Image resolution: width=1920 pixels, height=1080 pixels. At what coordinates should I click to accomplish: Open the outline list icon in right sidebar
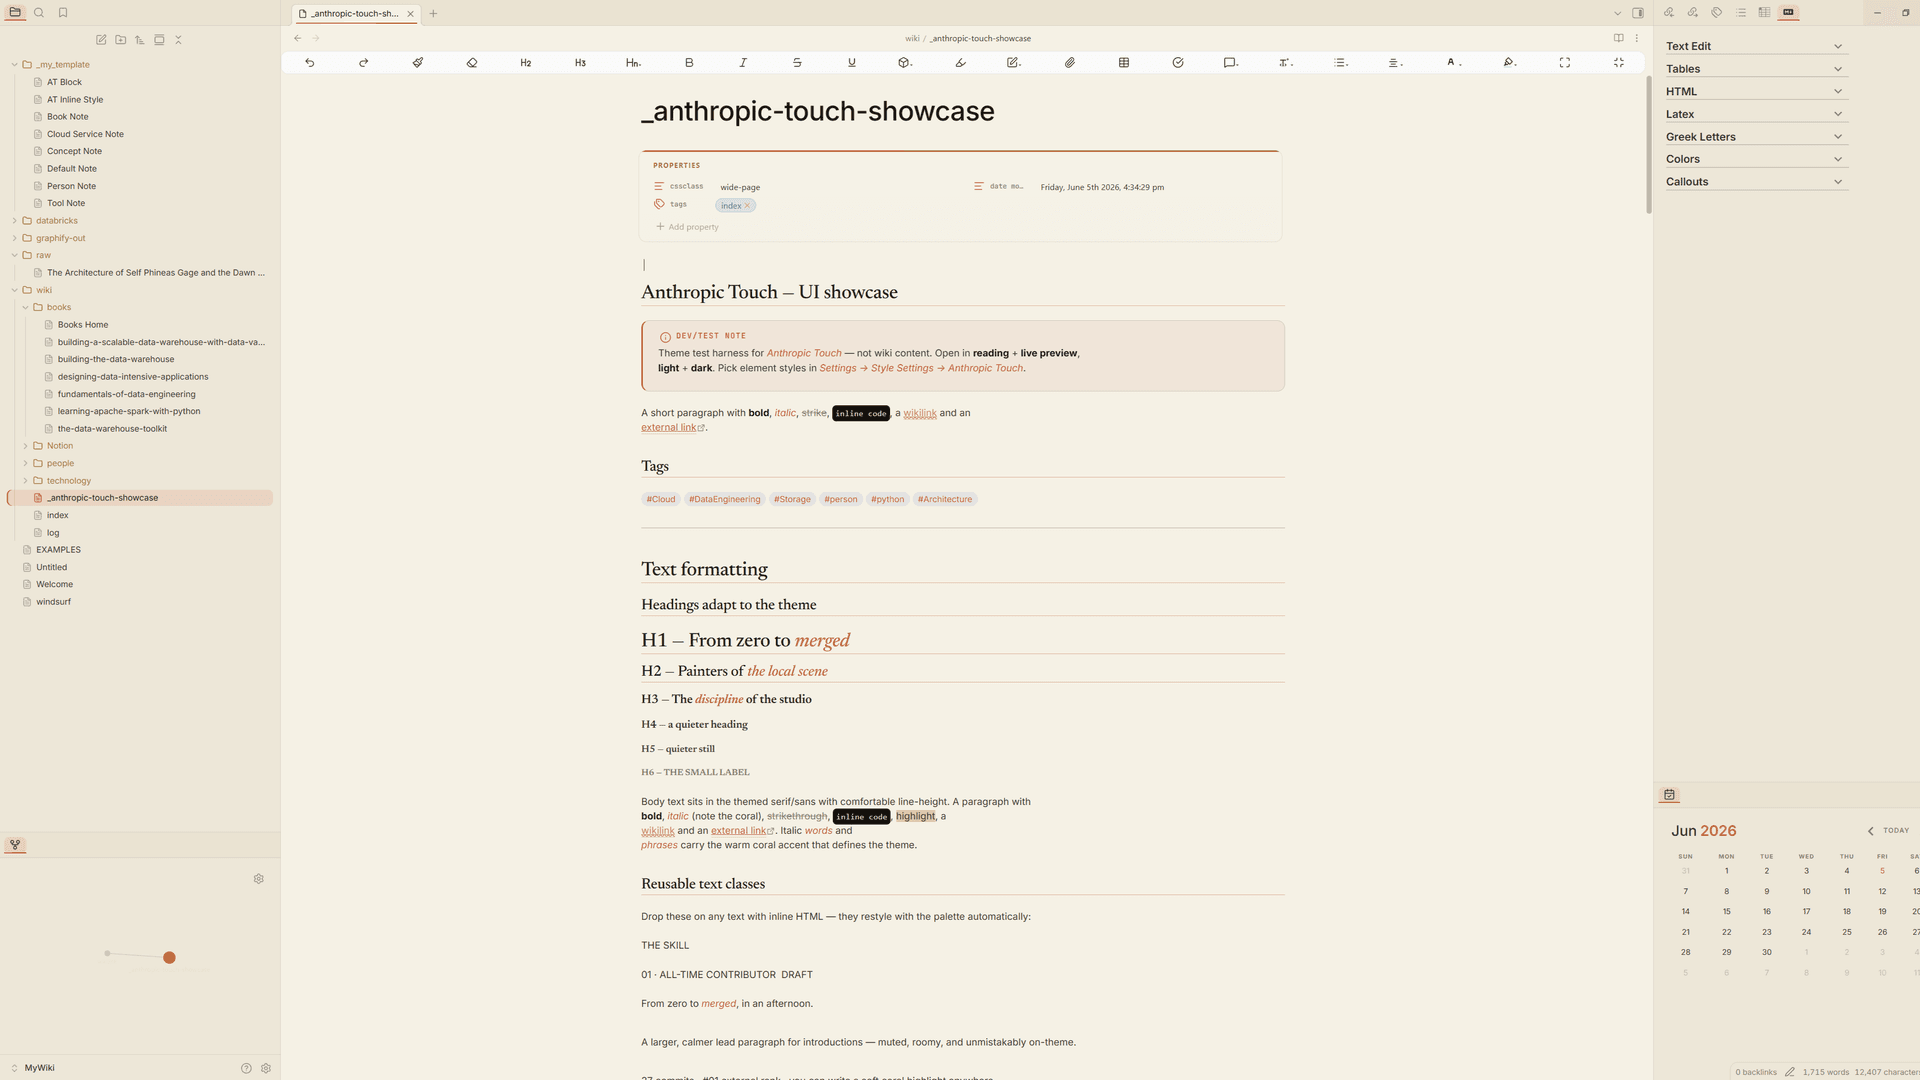pyautogui.click(x=1741, y=13)
